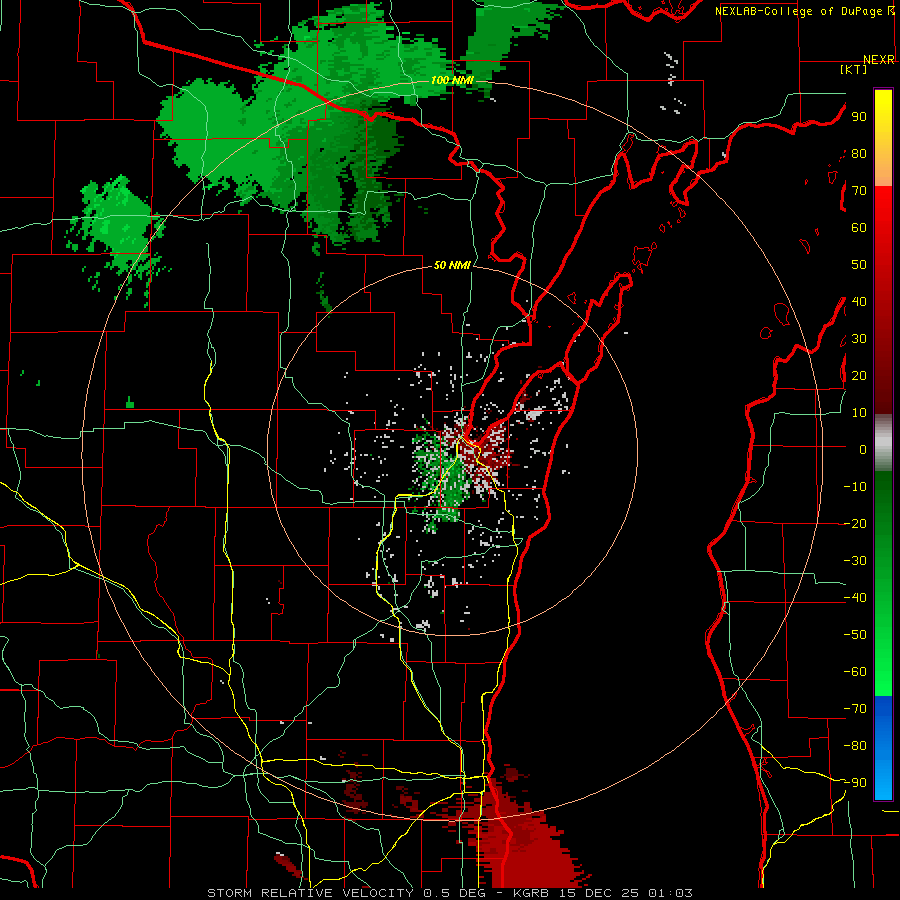Click the 50 scale value
This screenshot has height=900, width=900.
tap(859, 265)
